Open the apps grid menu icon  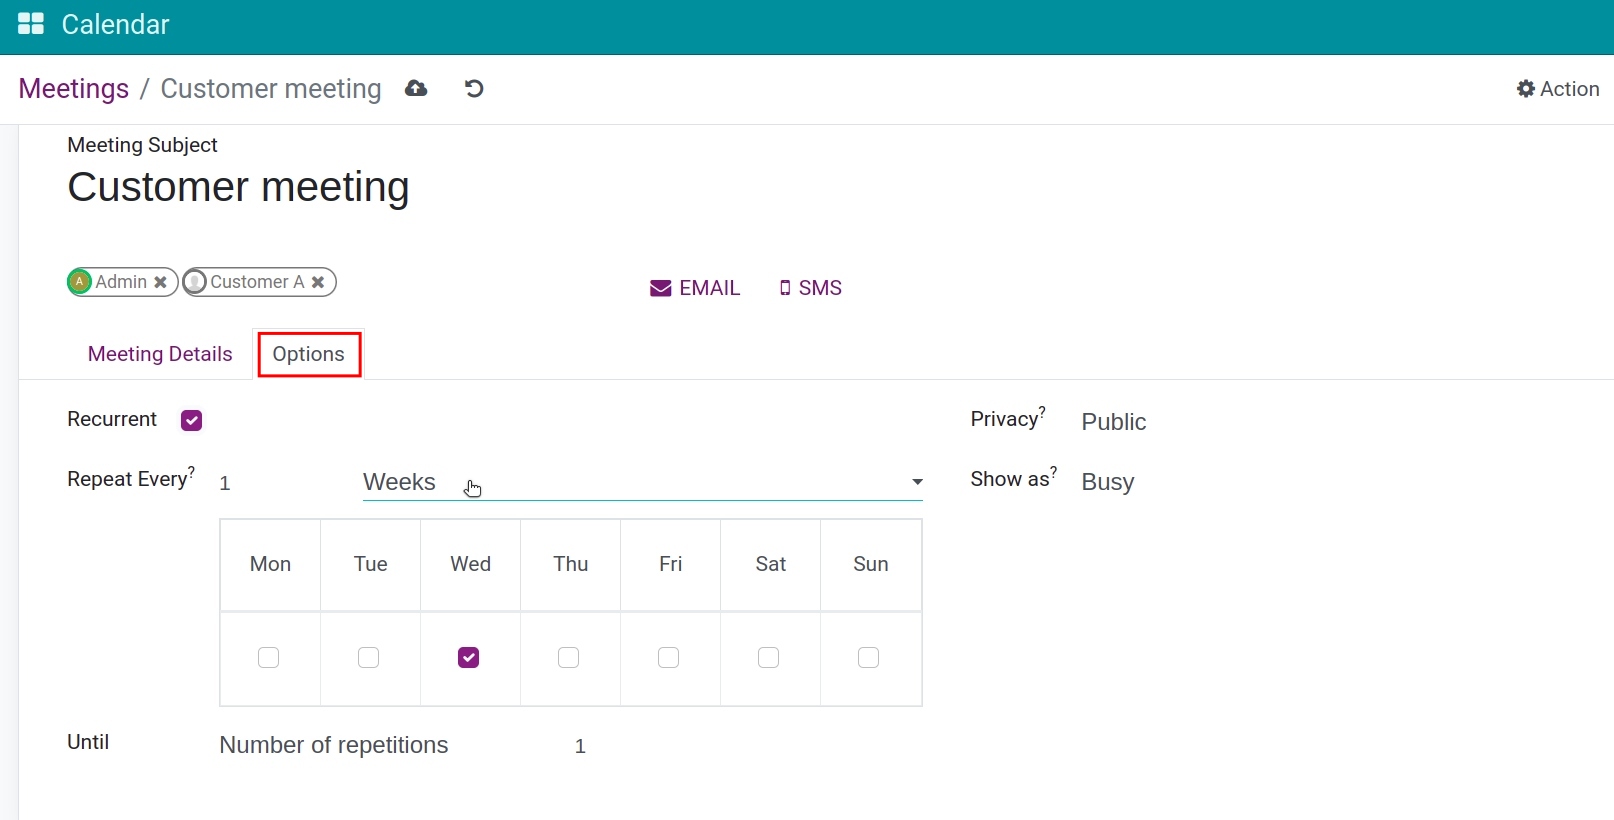[x=31, y=24]
